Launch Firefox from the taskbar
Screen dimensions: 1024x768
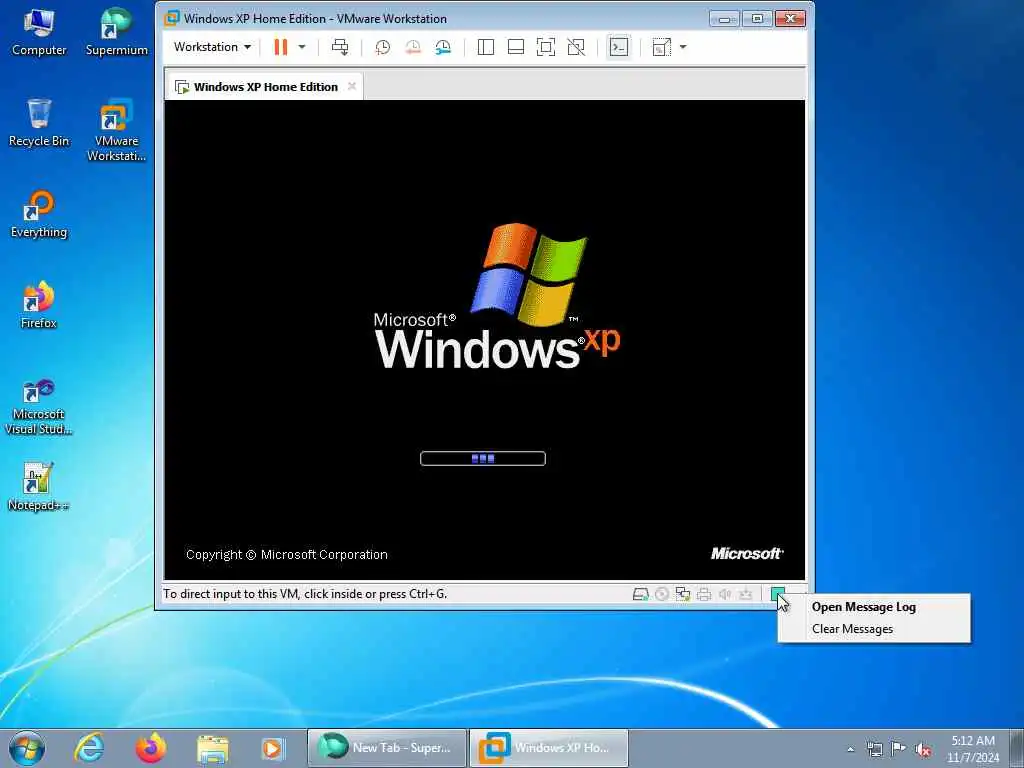tap(151, 748)
